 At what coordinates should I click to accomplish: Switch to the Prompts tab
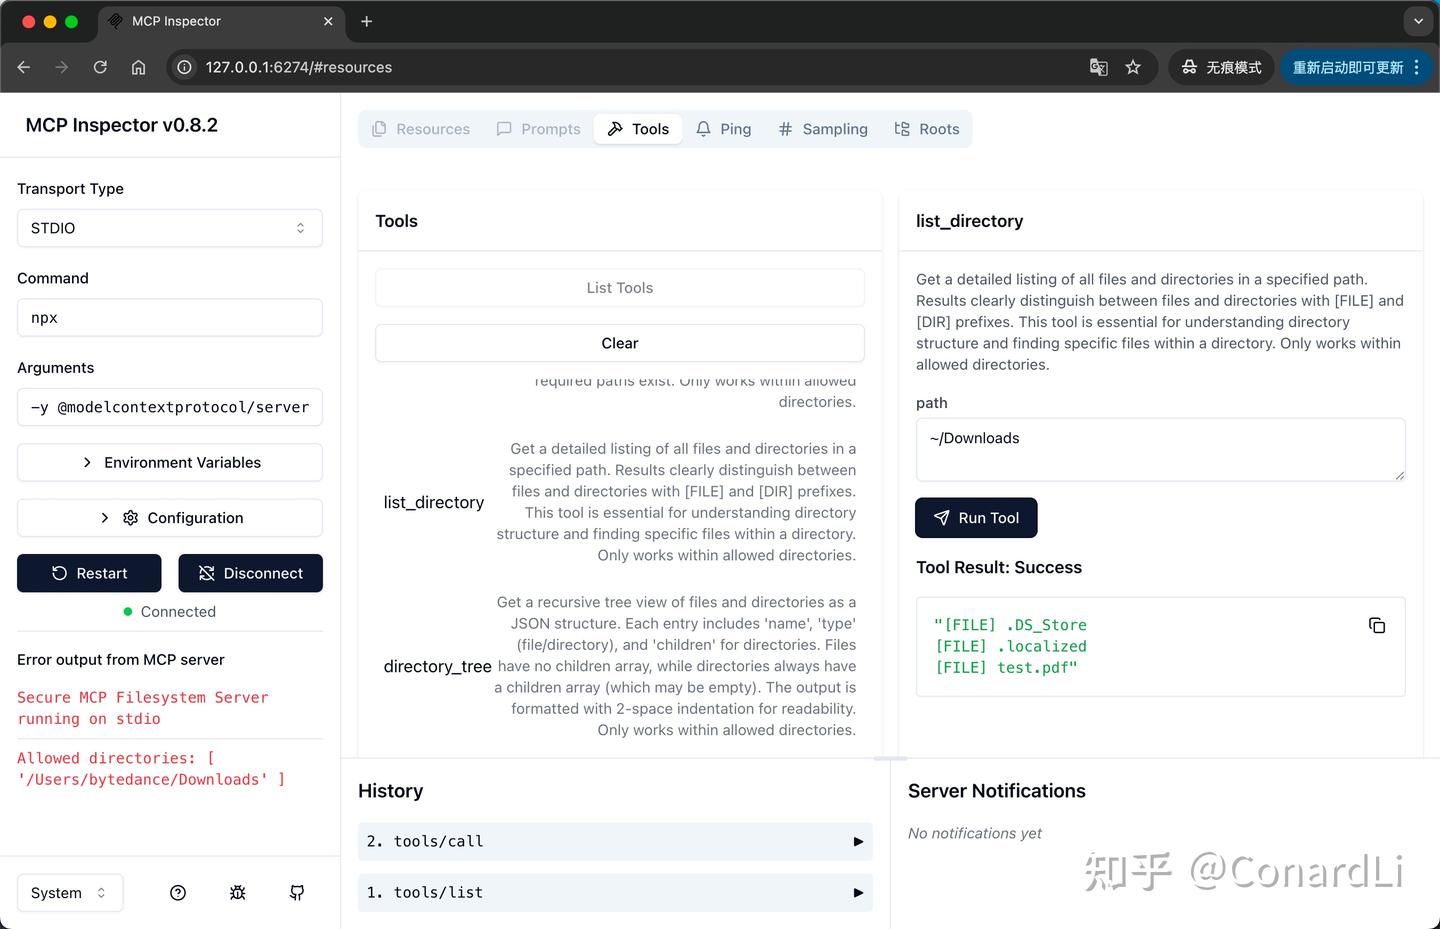pyautogui.click(x=538, y=129)
